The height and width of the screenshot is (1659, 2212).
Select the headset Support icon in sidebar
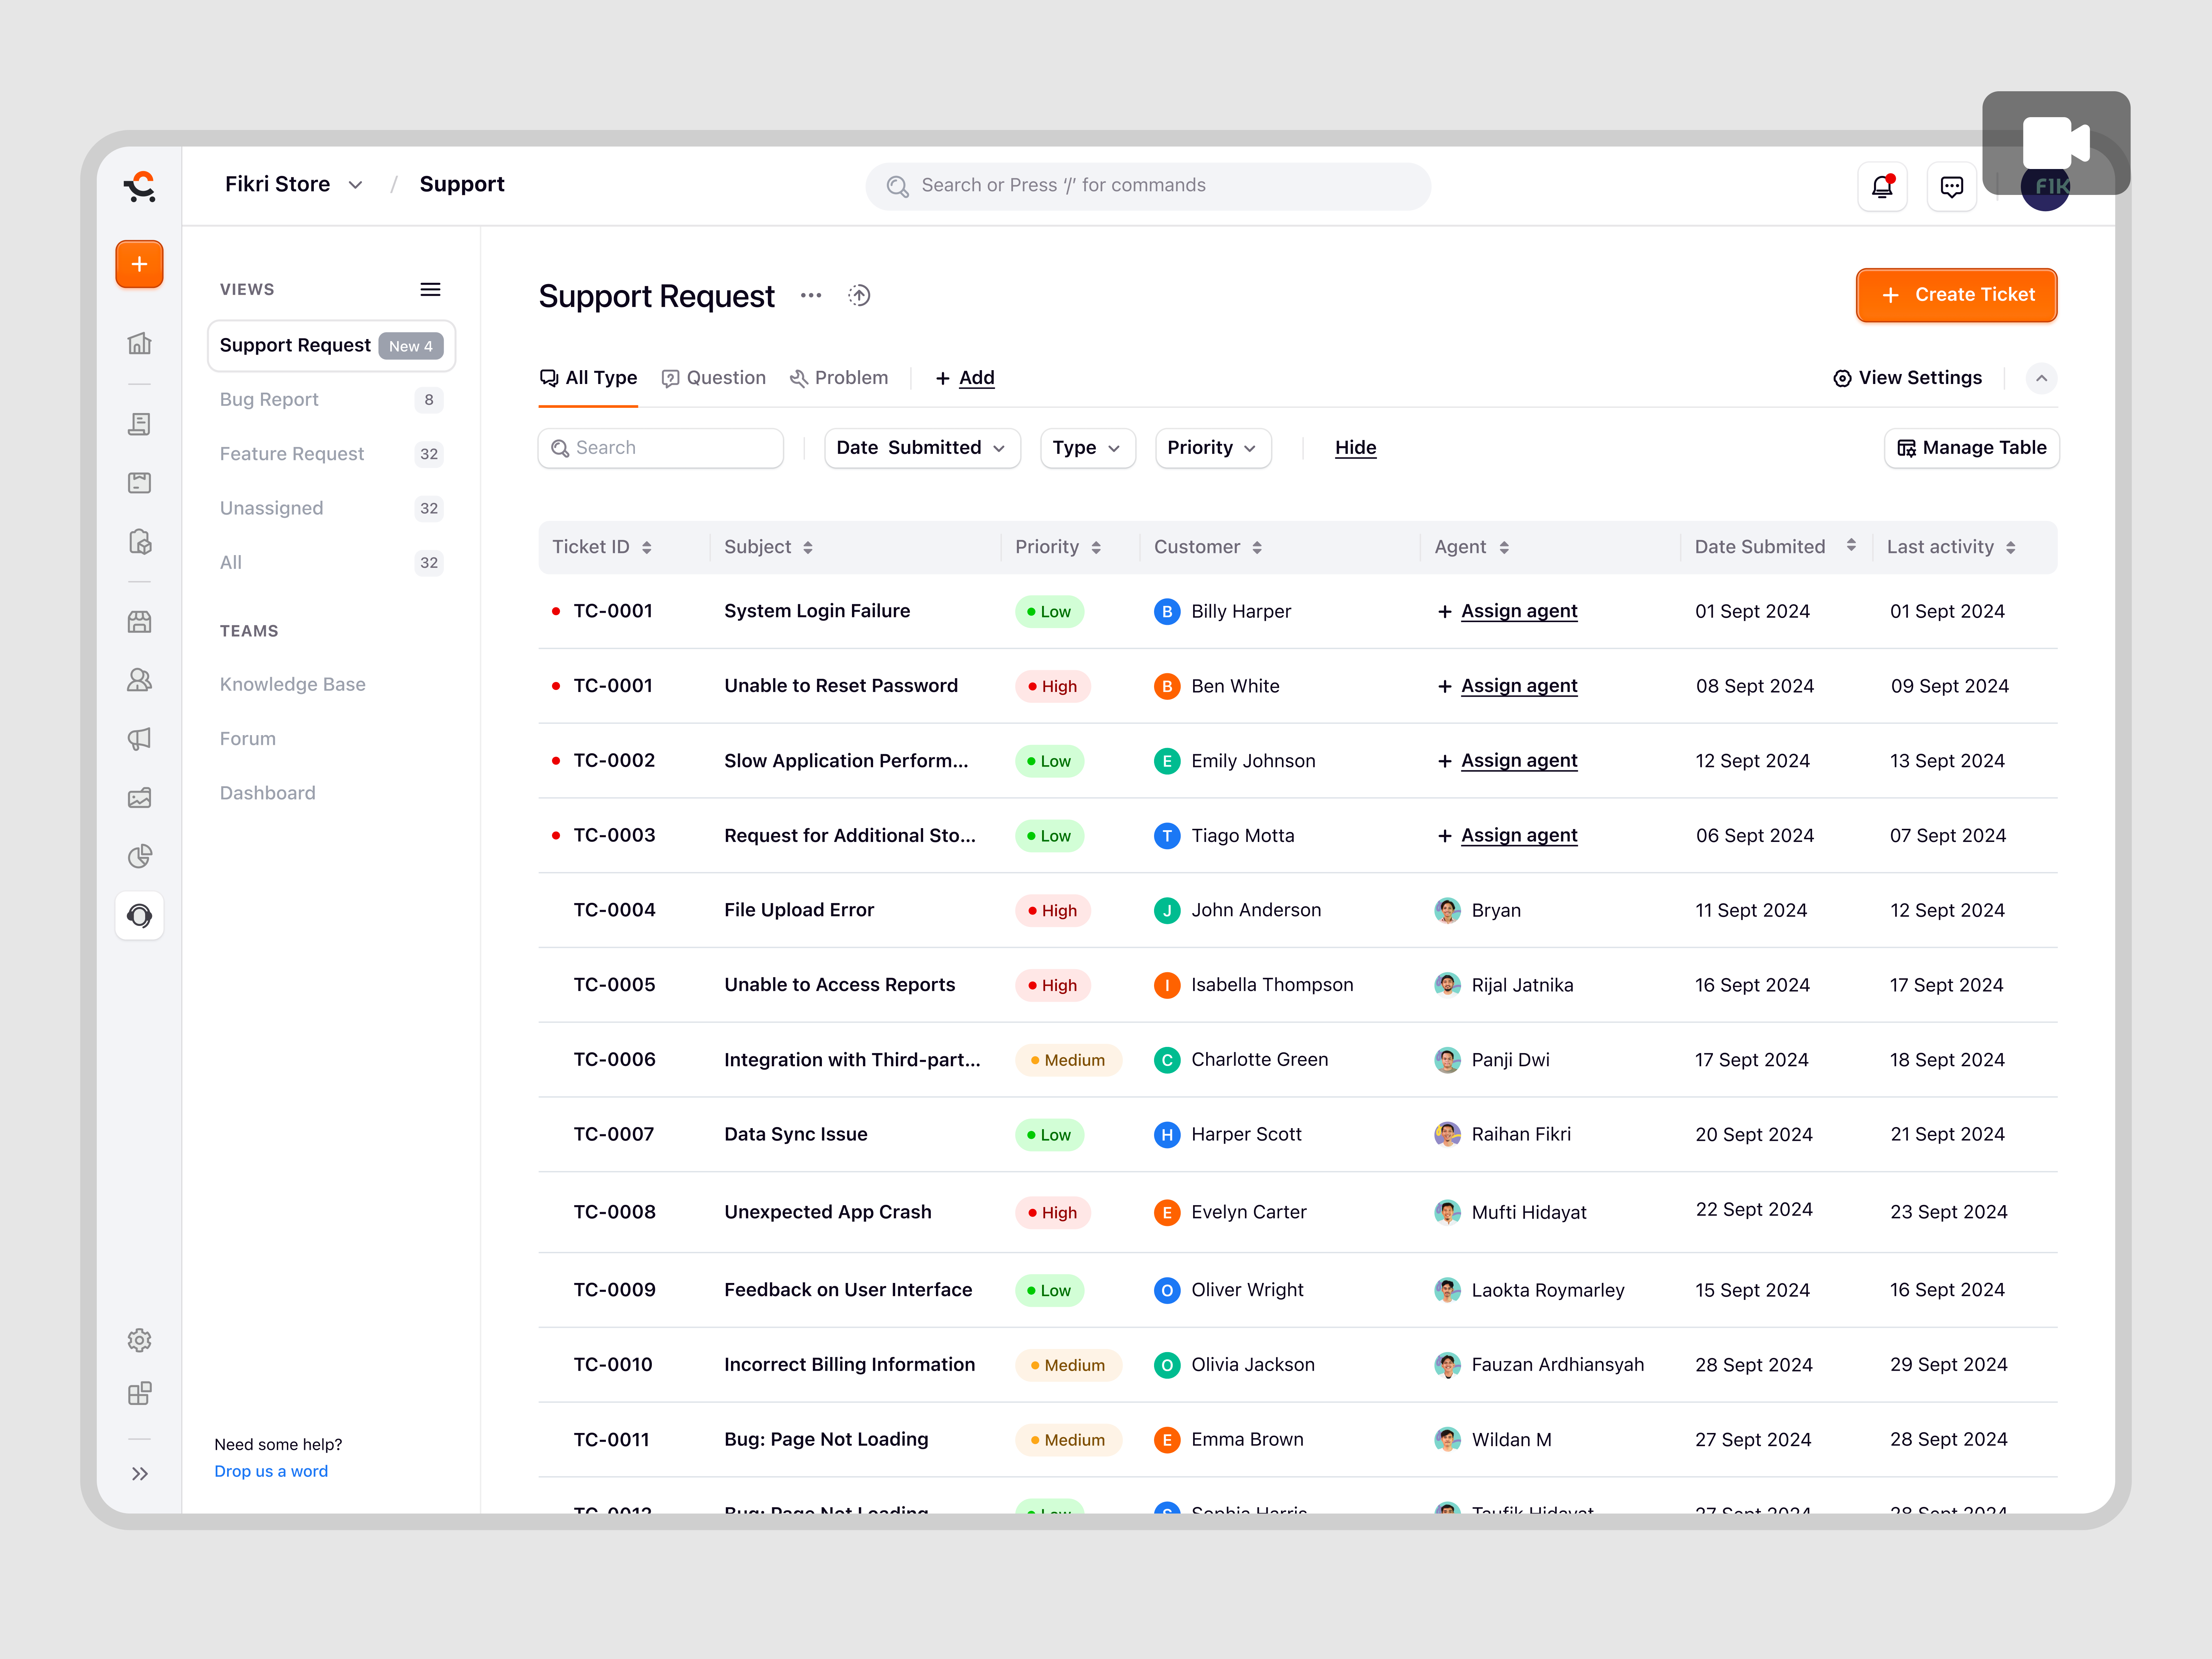[x=140, y=915]
